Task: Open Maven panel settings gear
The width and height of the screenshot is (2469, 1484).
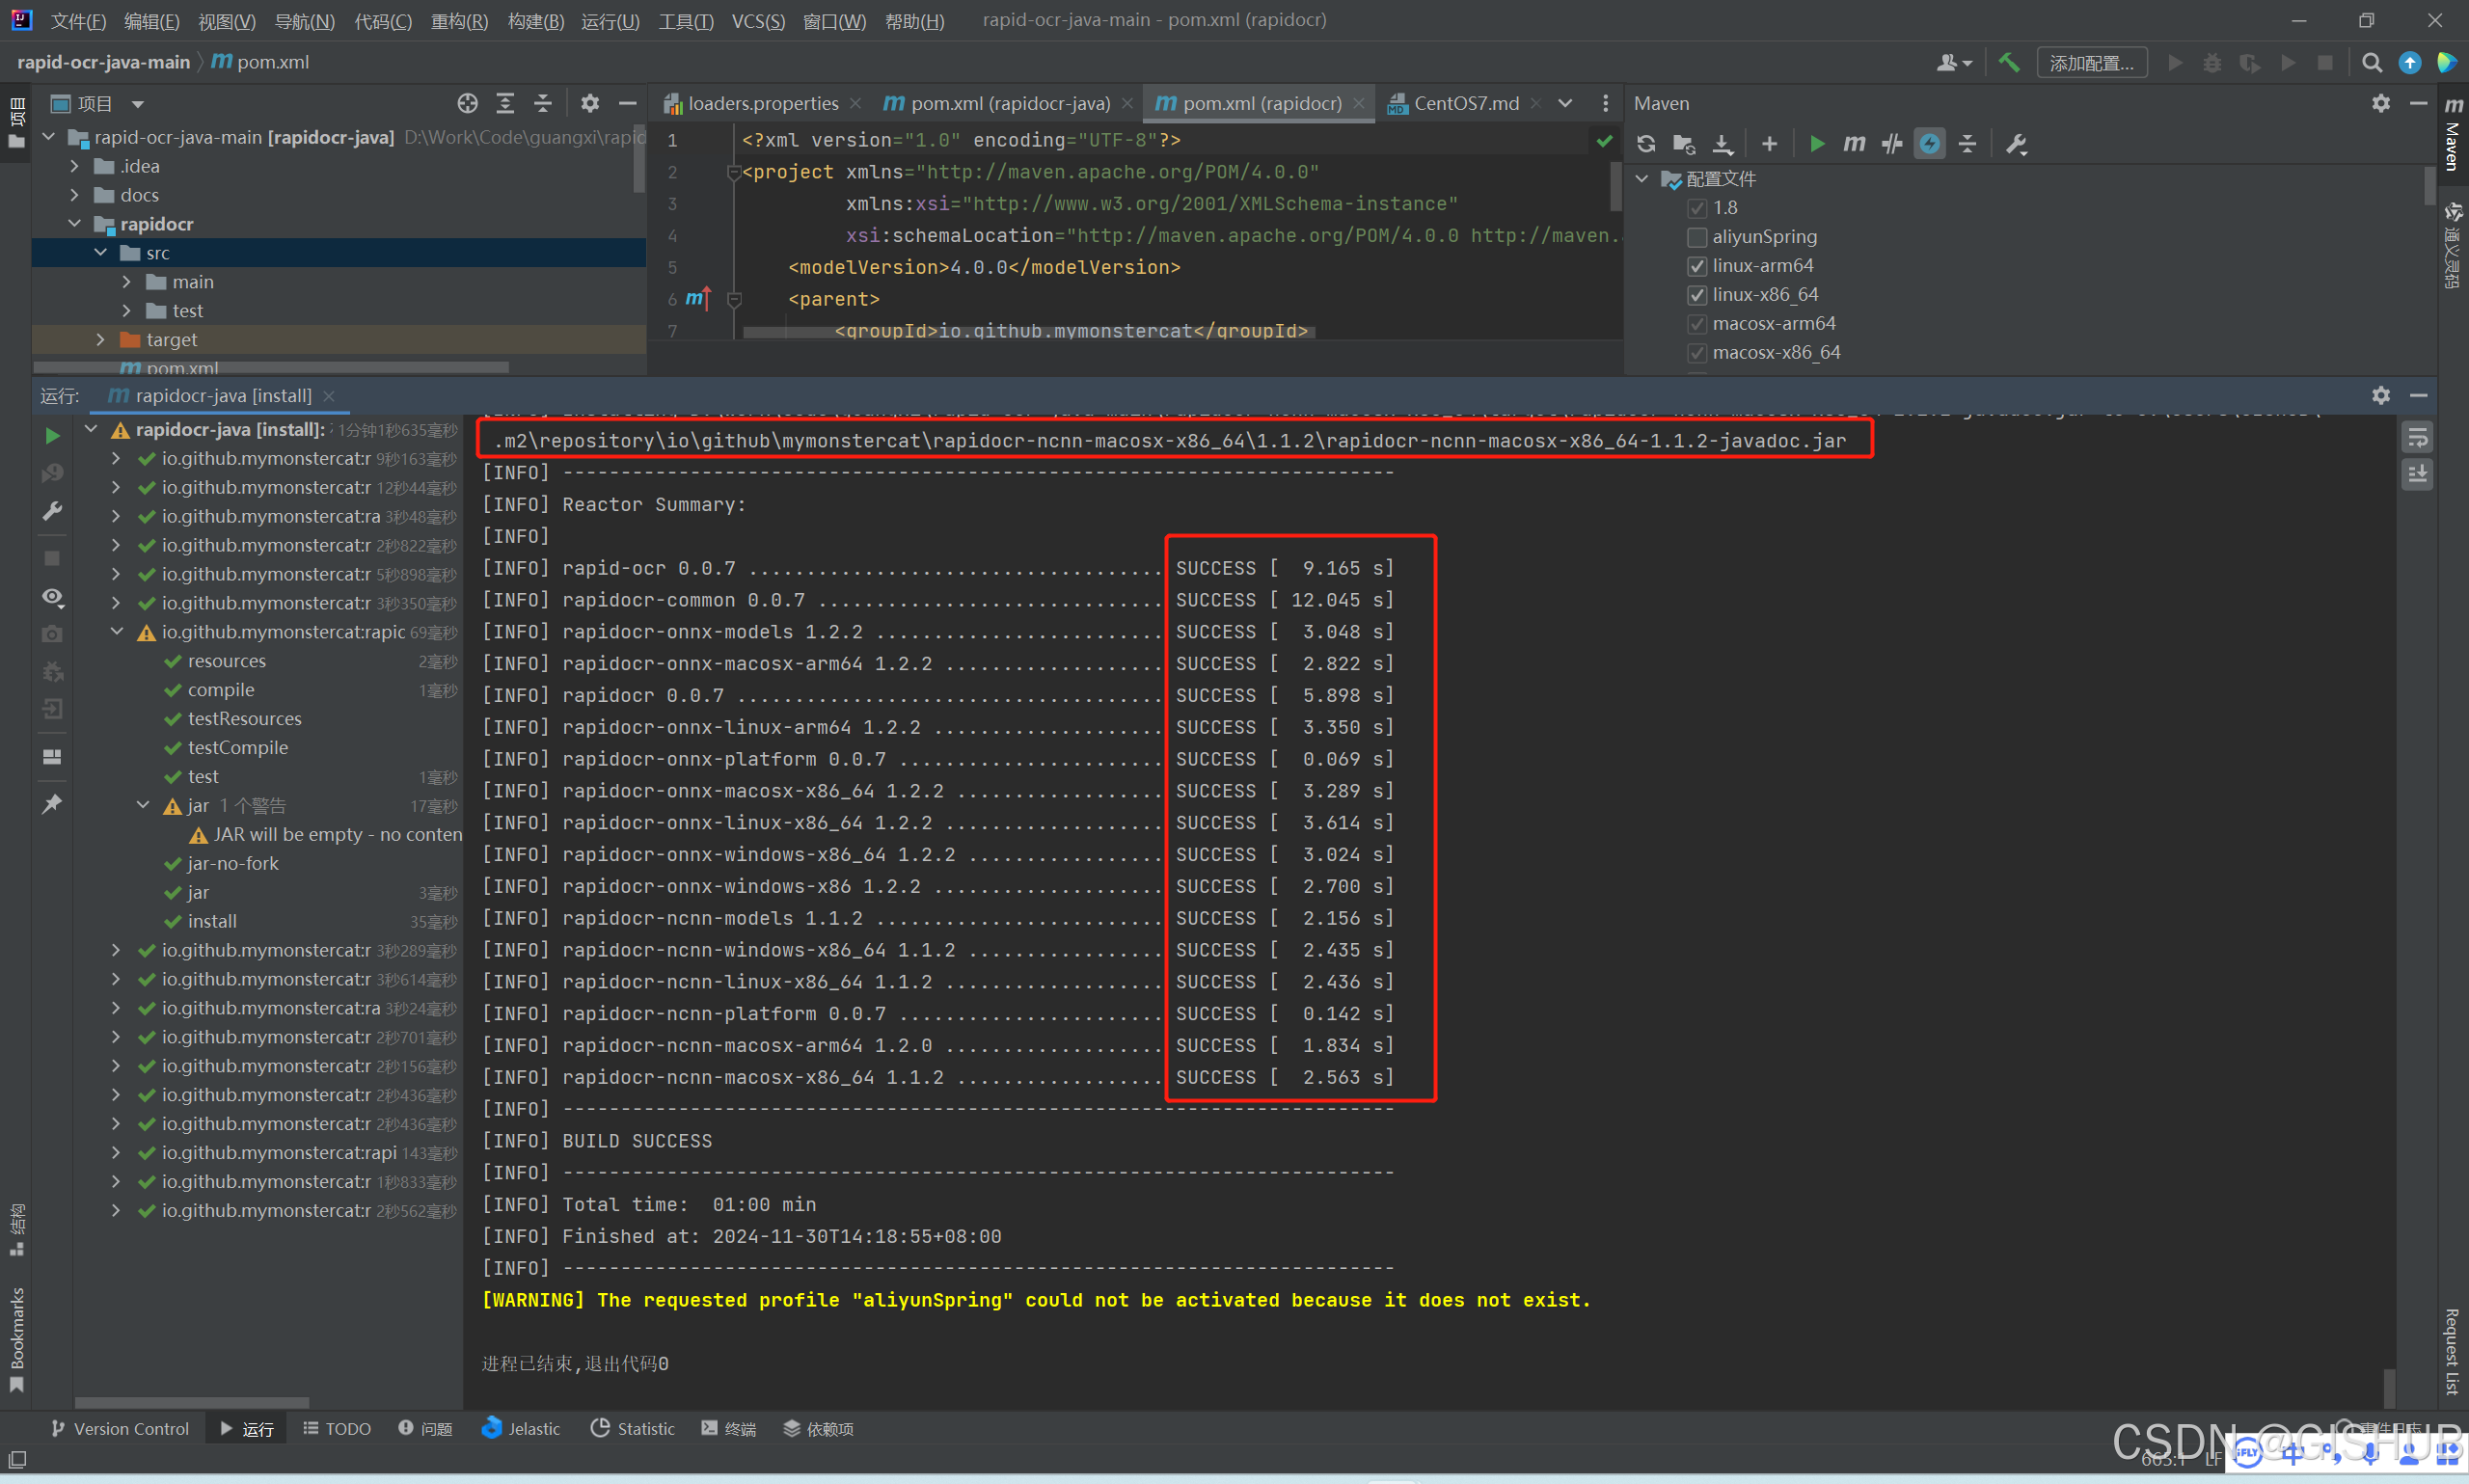Action: (2381, 103)
